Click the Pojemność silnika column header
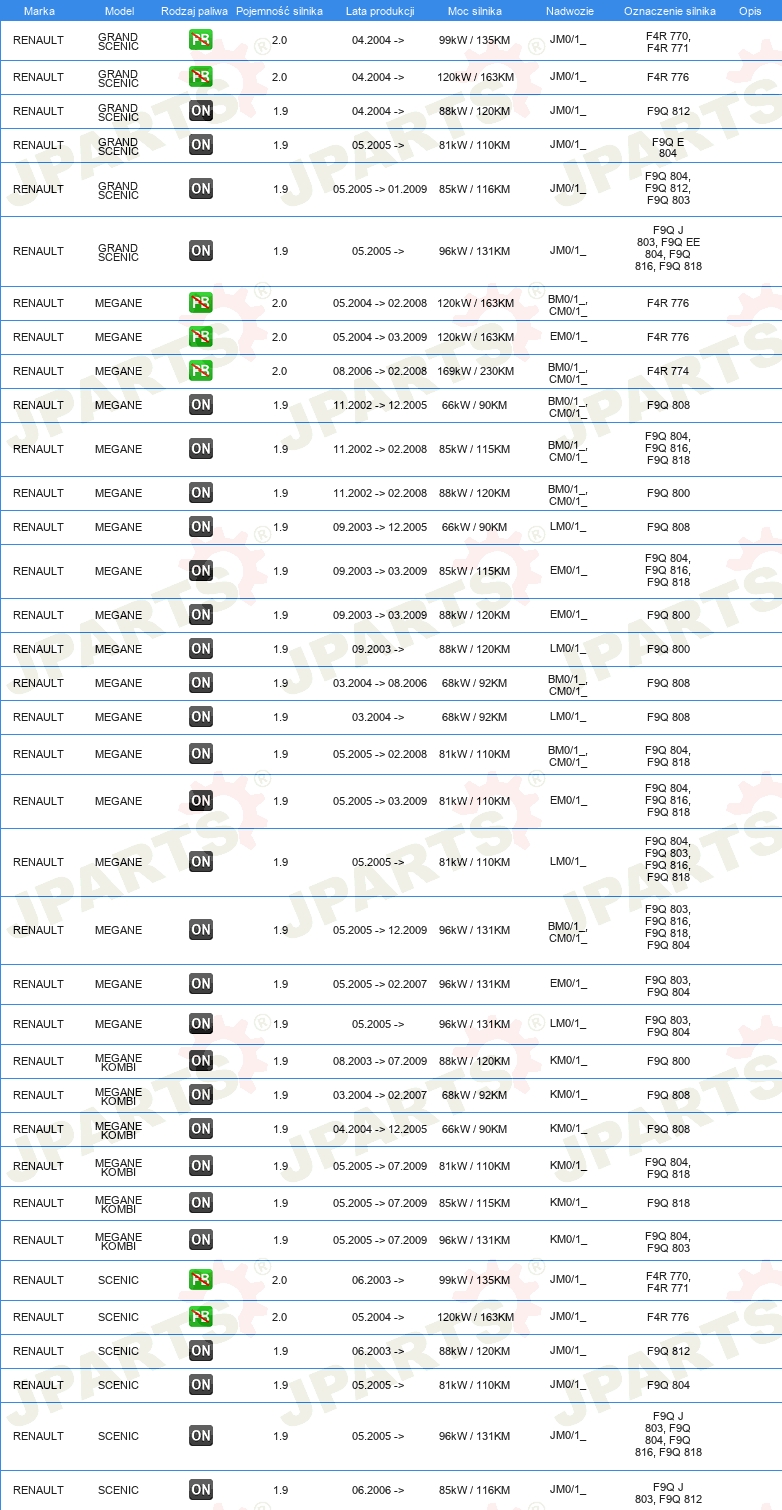The width and height of the screenshot is (782, 1510). click(279, 11)
